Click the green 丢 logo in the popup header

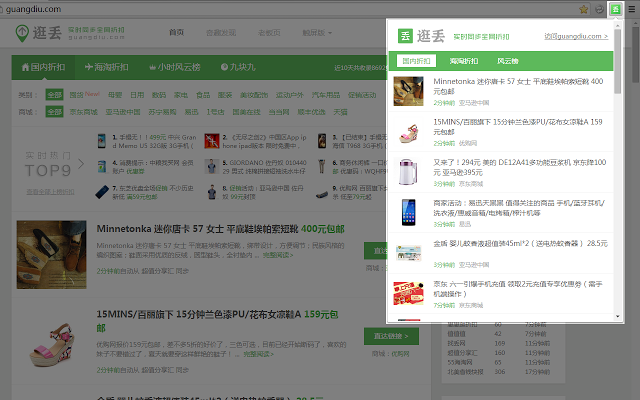tap(405, 36)
